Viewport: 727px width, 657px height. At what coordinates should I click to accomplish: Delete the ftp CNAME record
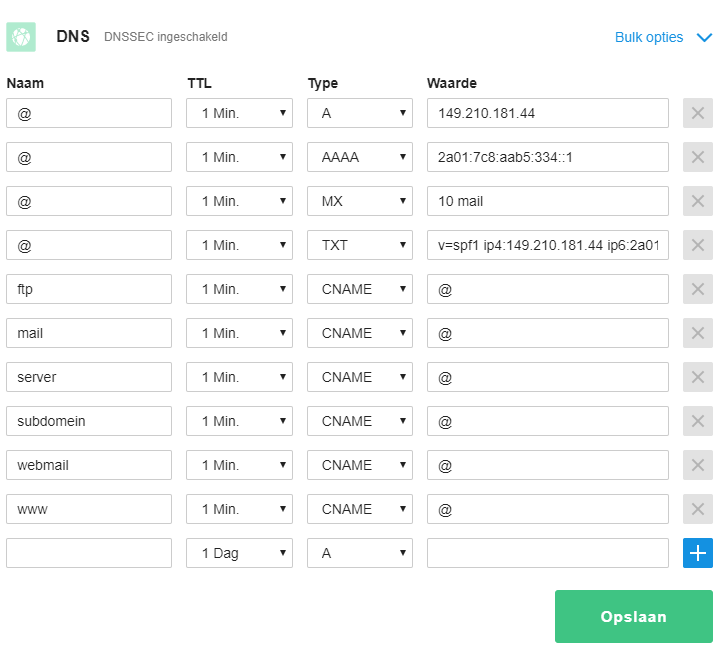click(x=697, y=289)
